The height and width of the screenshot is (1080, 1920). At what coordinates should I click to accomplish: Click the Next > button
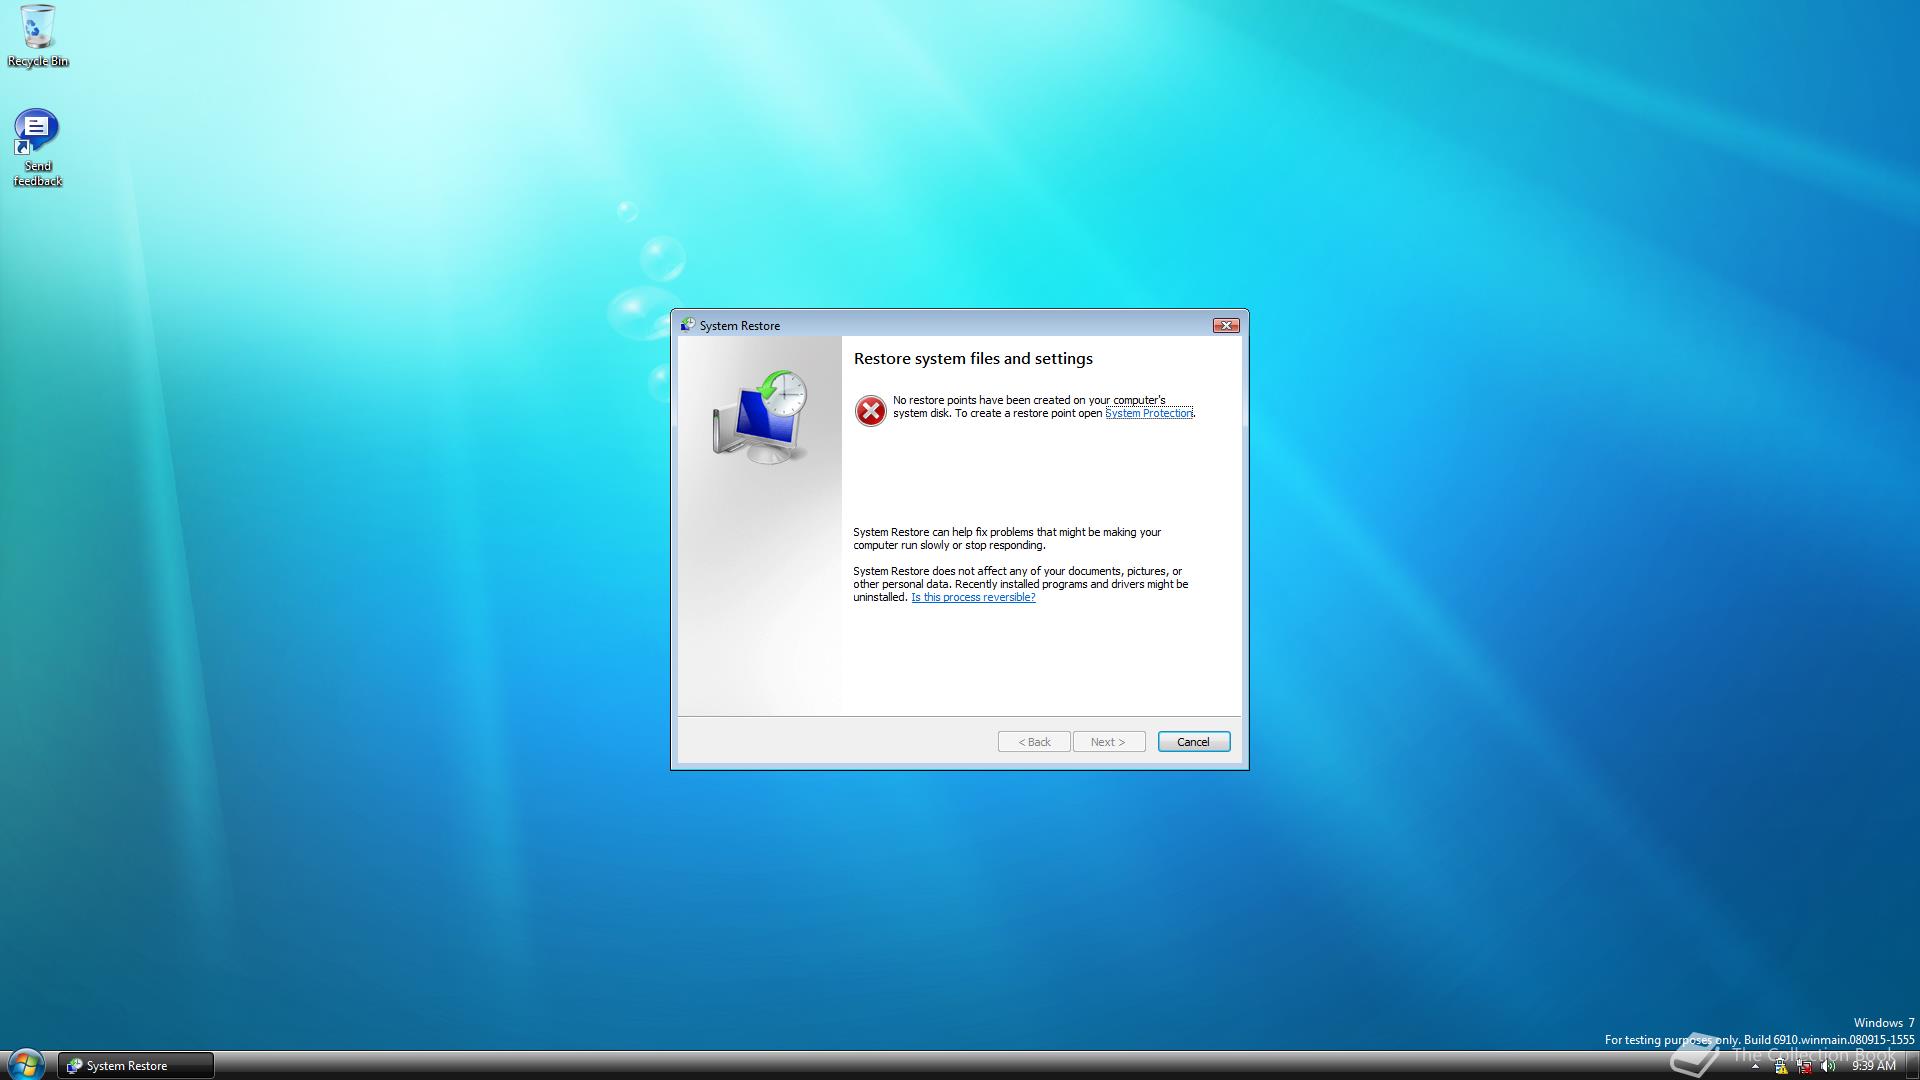click(1108, 742)
